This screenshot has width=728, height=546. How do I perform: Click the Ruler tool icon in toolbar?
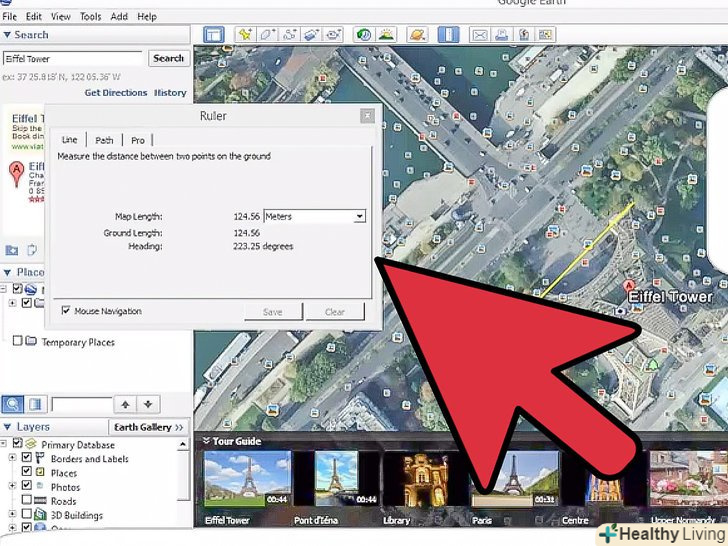coord(448,35)
